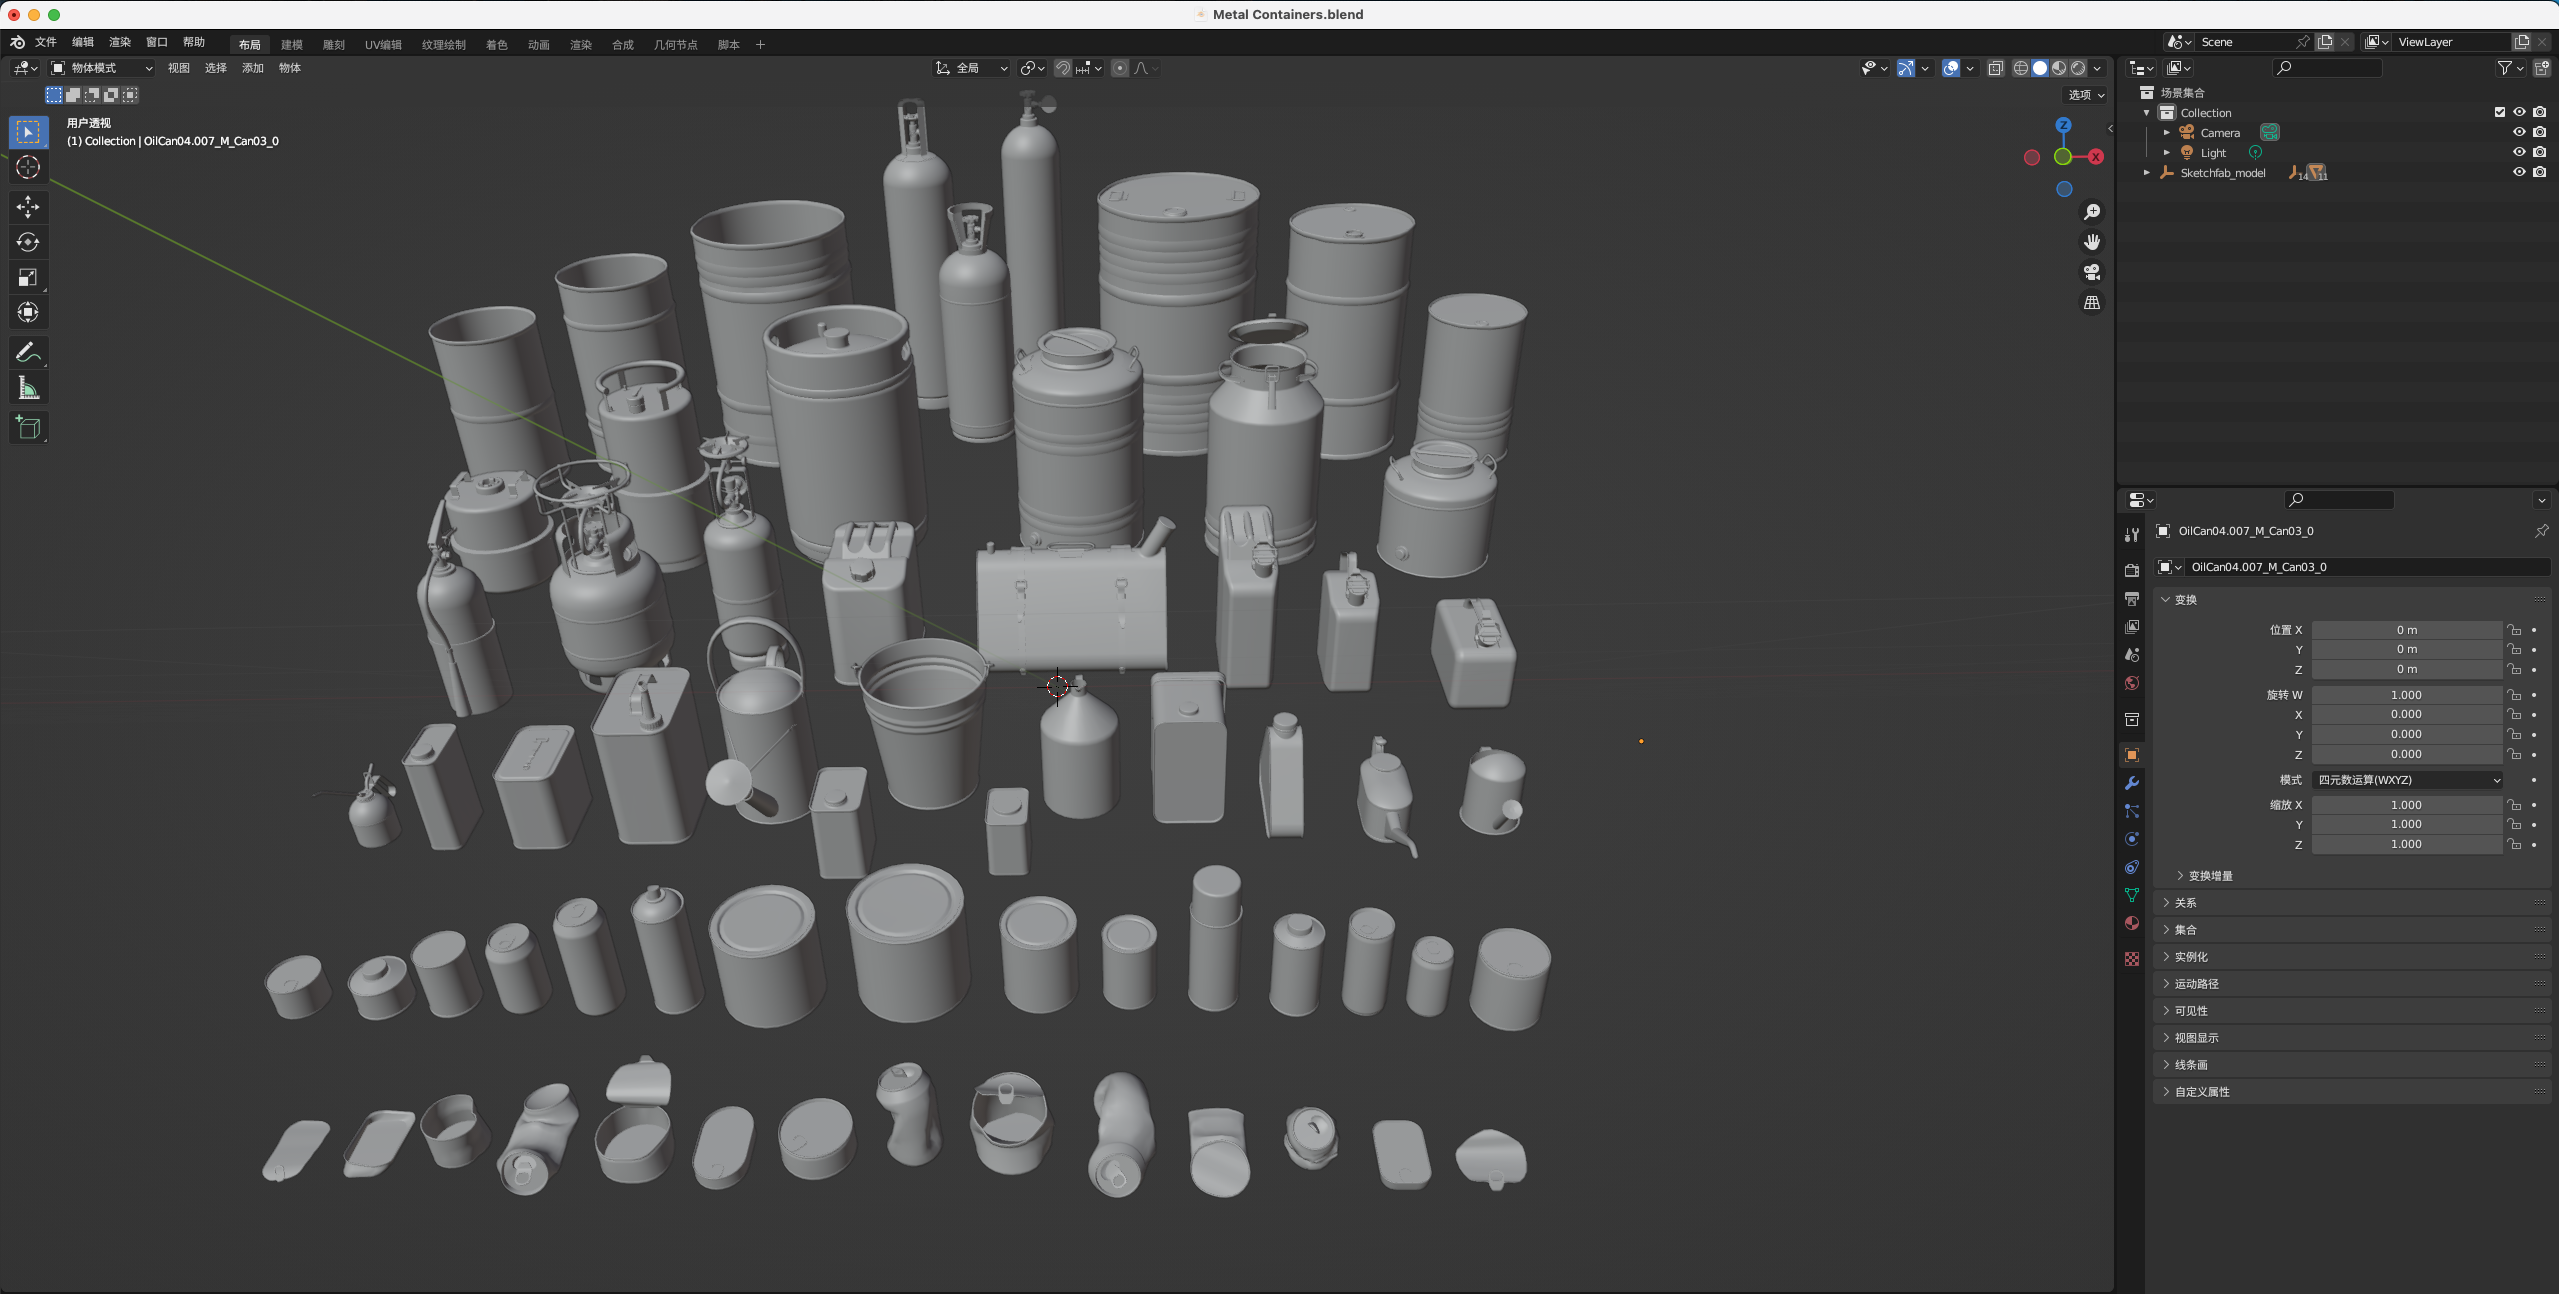The height and width of the screenshot is (1294, 2559).
Task: Expand the 可见性 panel section
Action: pos(2190,1011)
